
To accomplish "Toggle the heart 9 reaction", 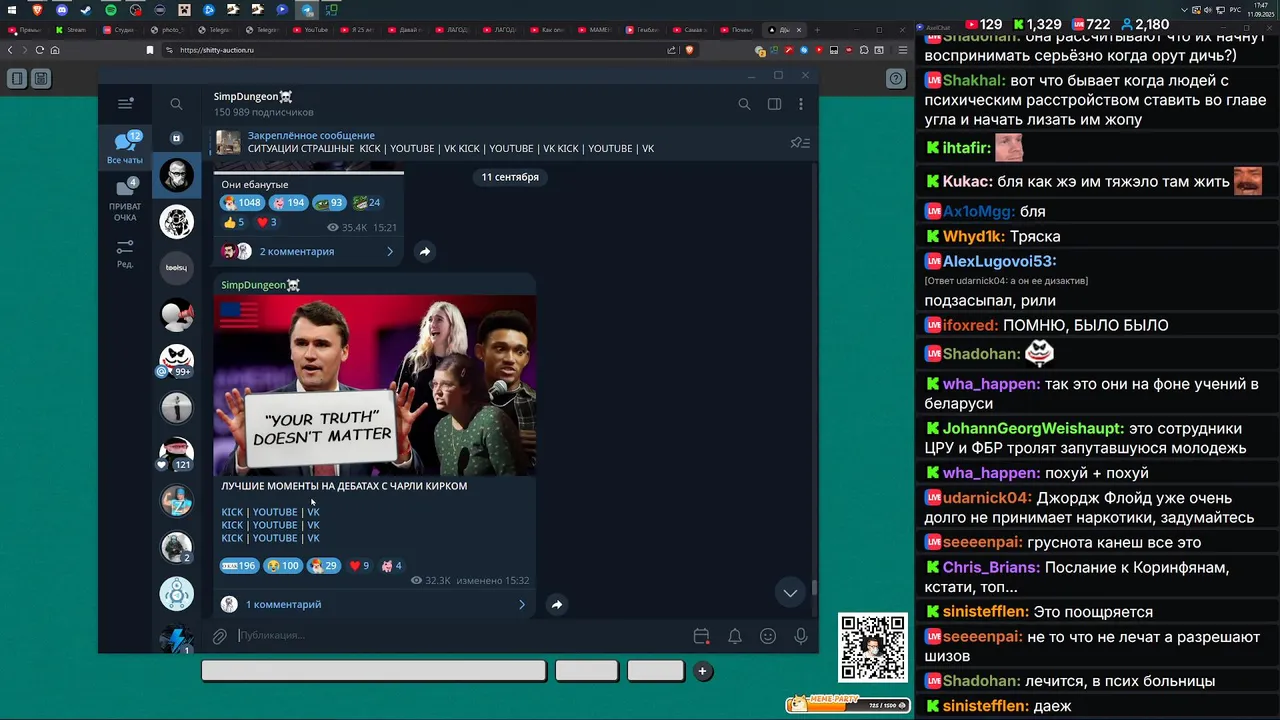I will (359, 566).
